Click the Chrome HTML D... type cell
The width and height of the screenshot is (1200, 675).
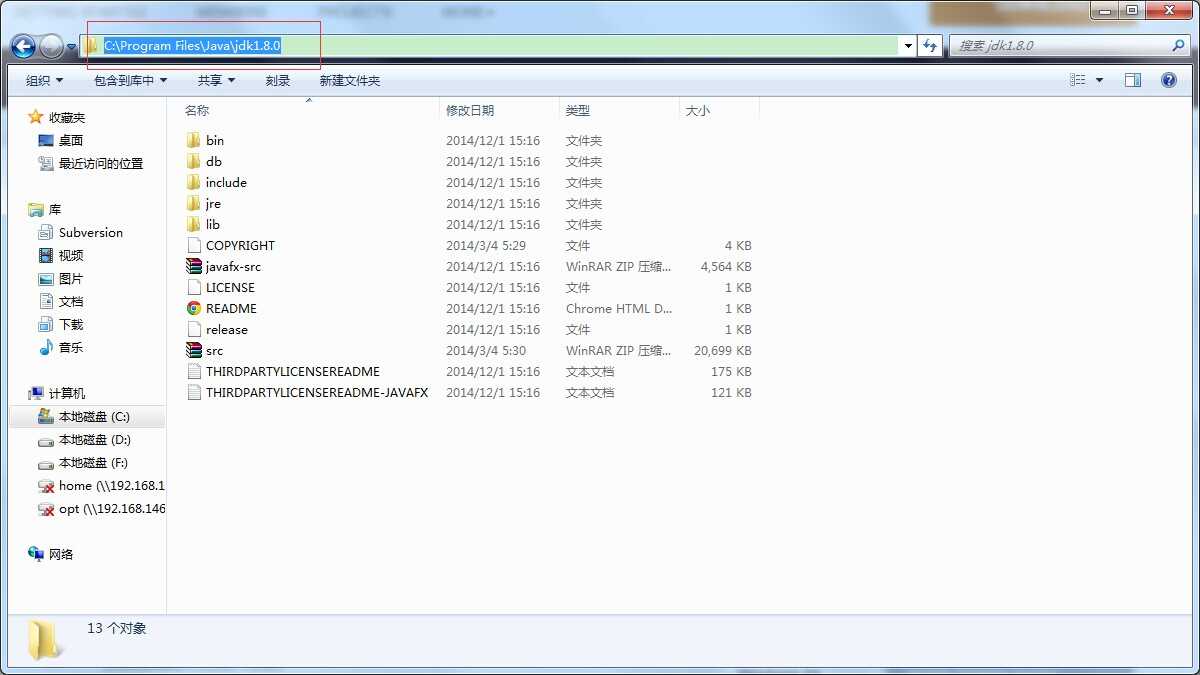pos(619,308)
